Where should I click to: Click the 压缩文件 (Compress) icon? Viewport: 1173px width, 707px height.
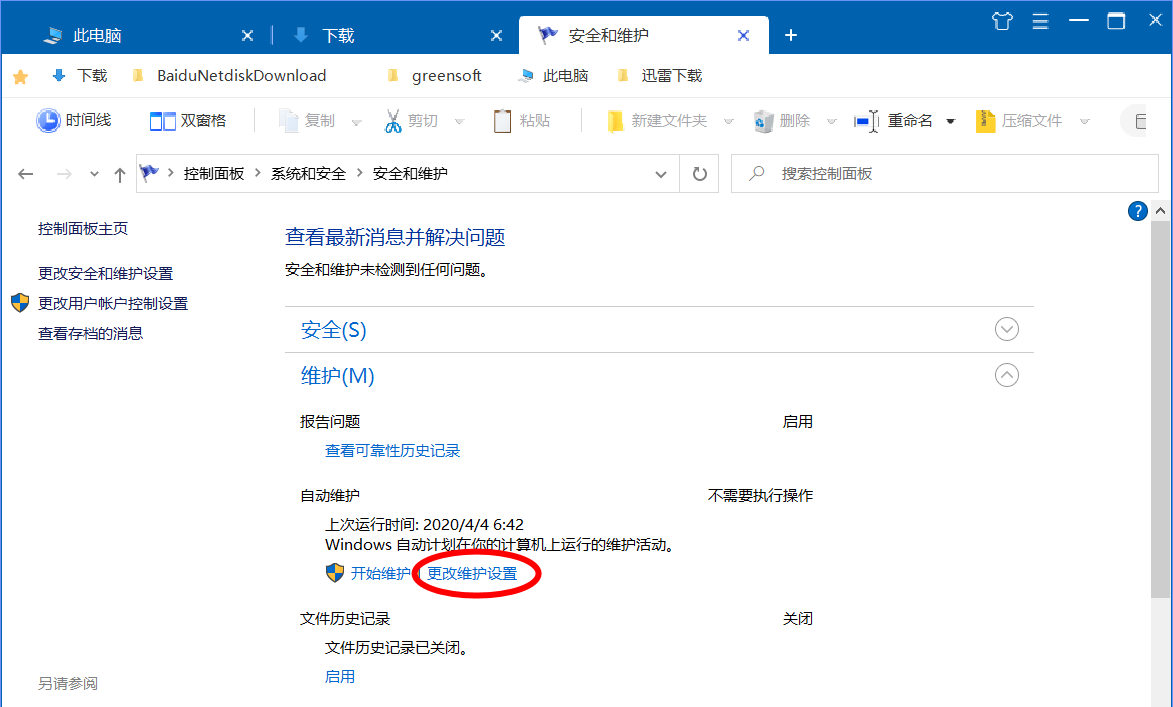point(985,120)
